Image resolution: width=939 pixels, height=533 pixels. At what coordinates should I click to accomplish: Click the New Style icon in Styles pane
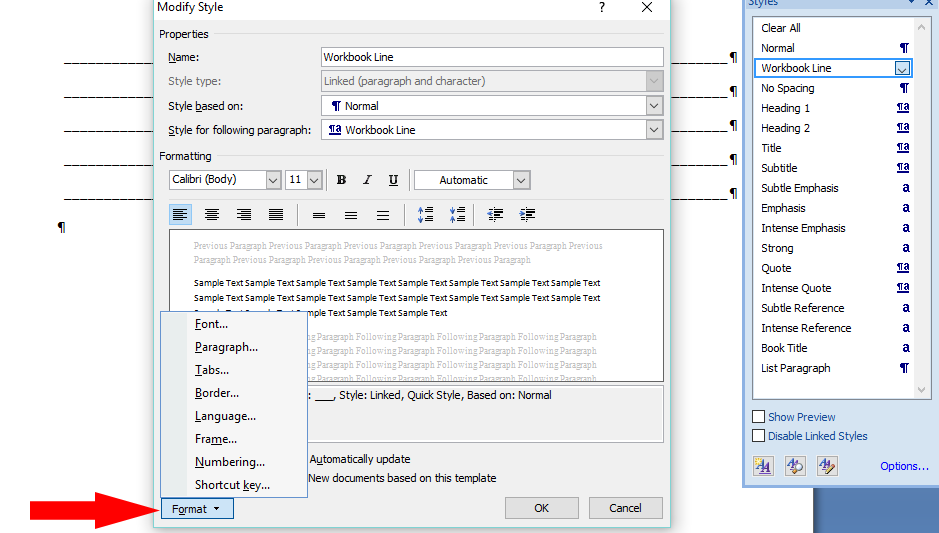point(763,465)
